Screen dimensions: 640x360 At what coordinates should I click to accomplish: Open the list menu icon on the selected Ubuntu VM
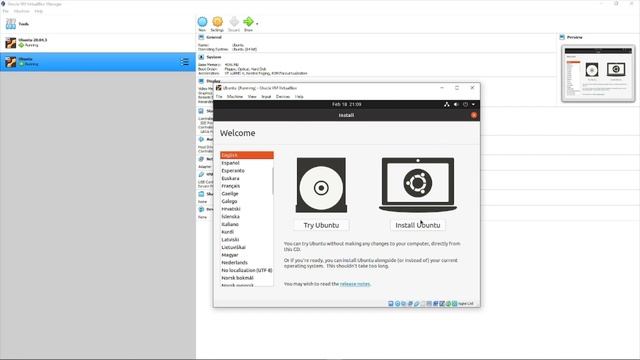click(x=184, y=62)
